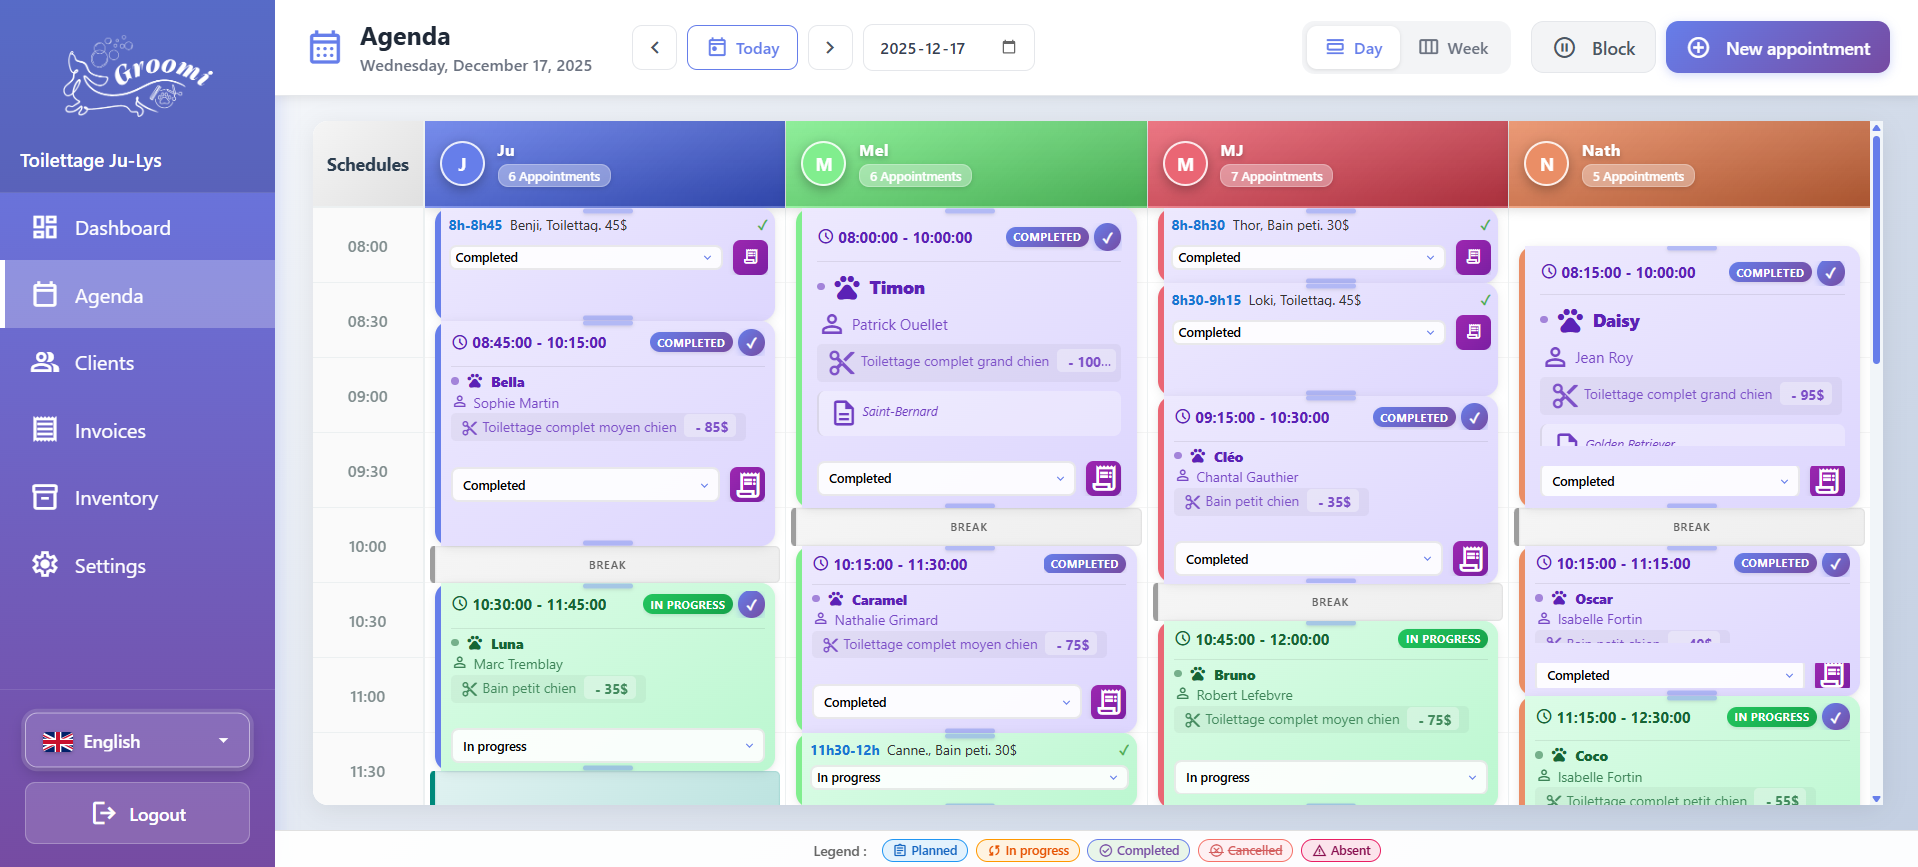The image size is (1918, 867).
Task: Click scissors icon on Timon's service
Action: (x=841, y=362)
